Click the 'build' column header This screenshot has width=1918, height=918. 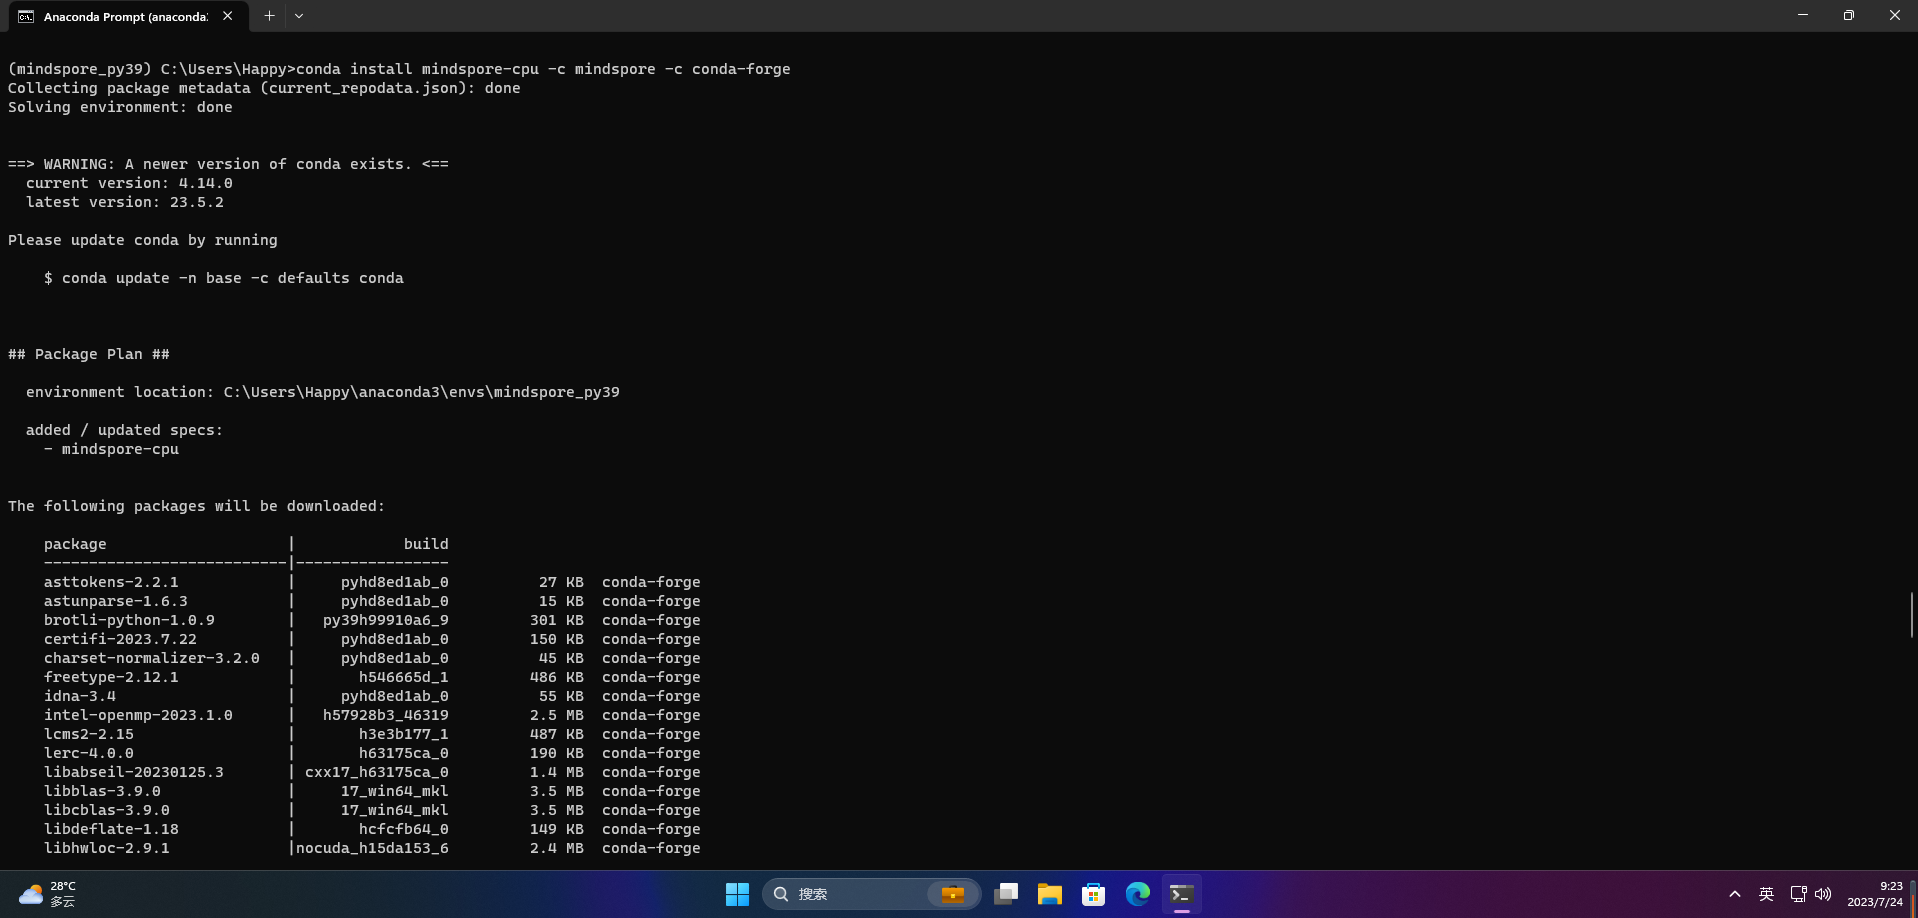coord(426,544)
